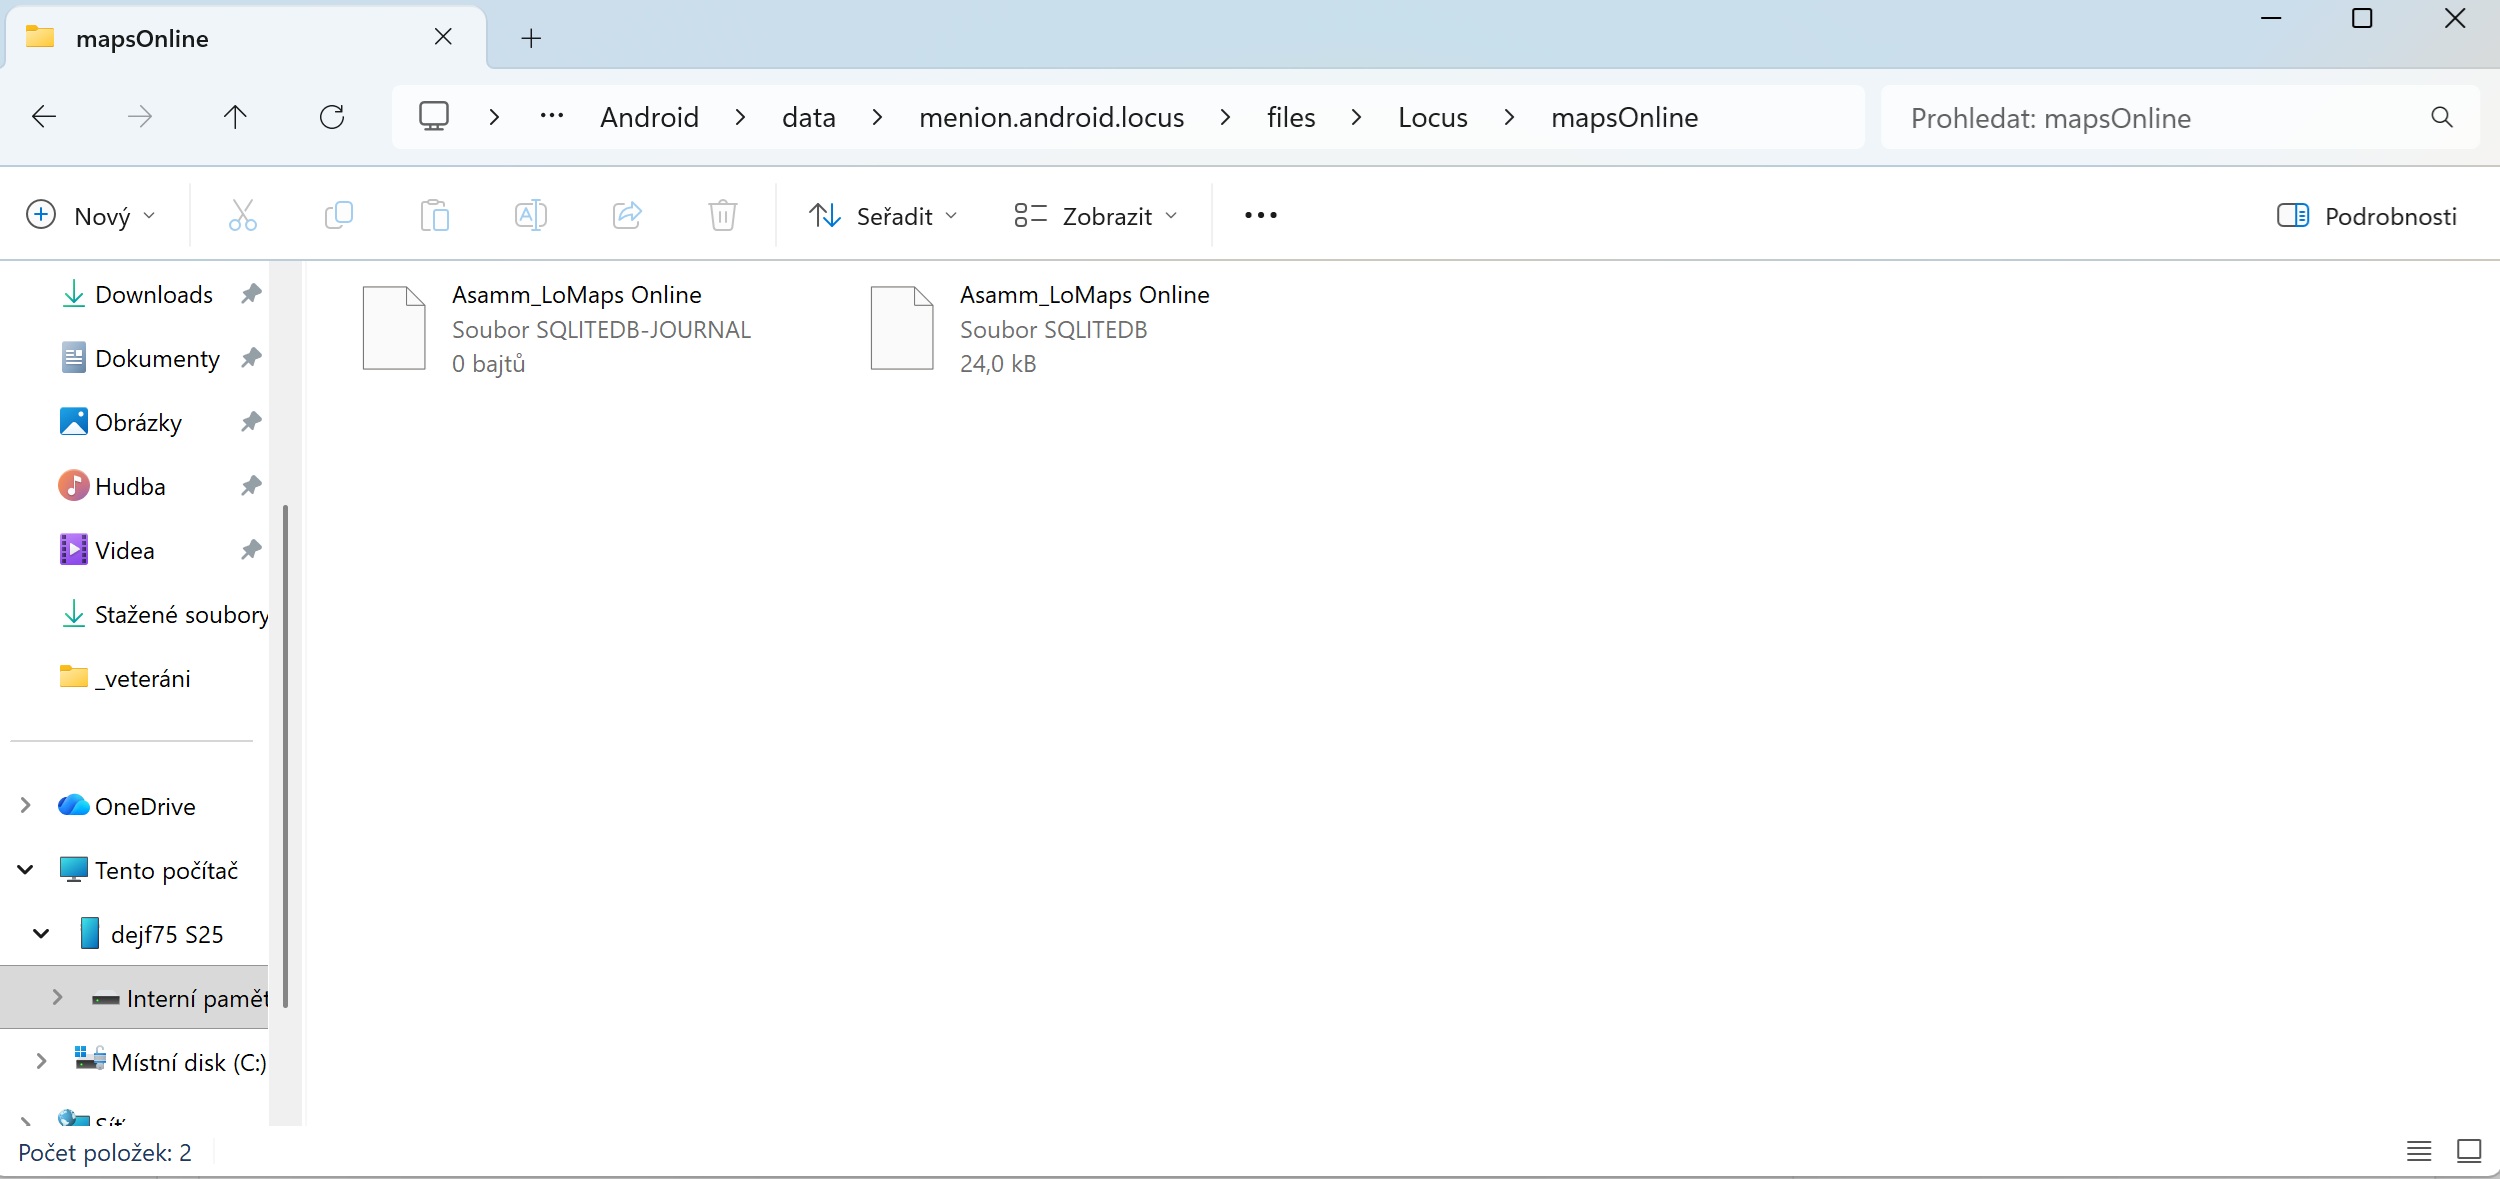
Task: Open the see more options menu
Action: tap(1261, 215)
